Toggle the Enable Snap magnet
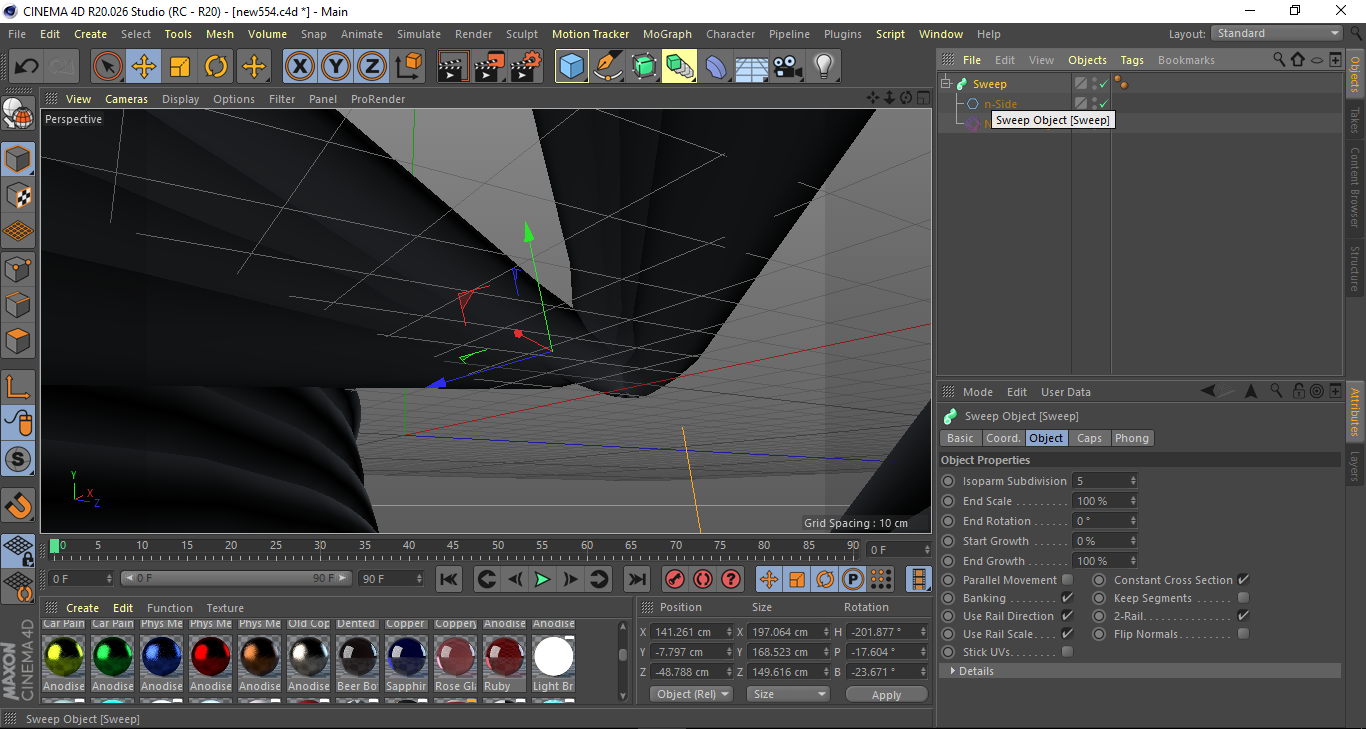The width and height of the screenshot is (1366, 729). pos(18,505)
